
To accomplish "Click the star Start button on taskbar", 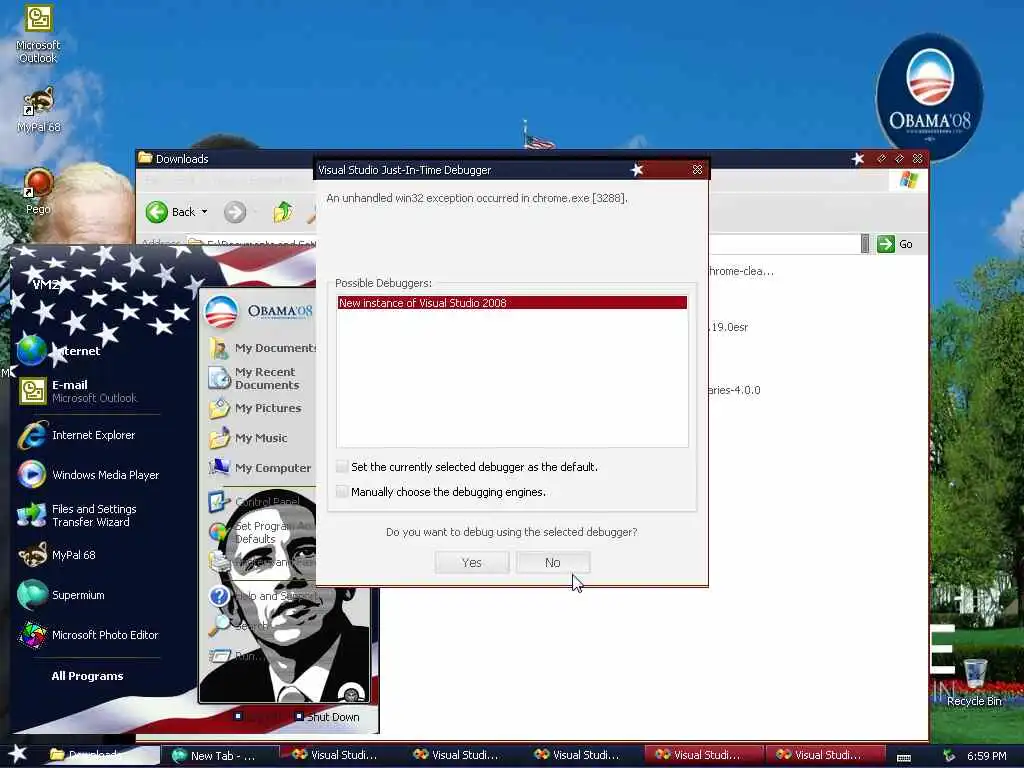I will (17, 754).
